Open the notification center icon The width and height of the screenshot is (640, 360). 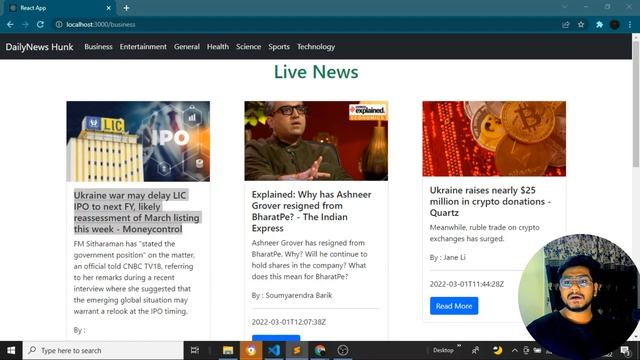625,350
